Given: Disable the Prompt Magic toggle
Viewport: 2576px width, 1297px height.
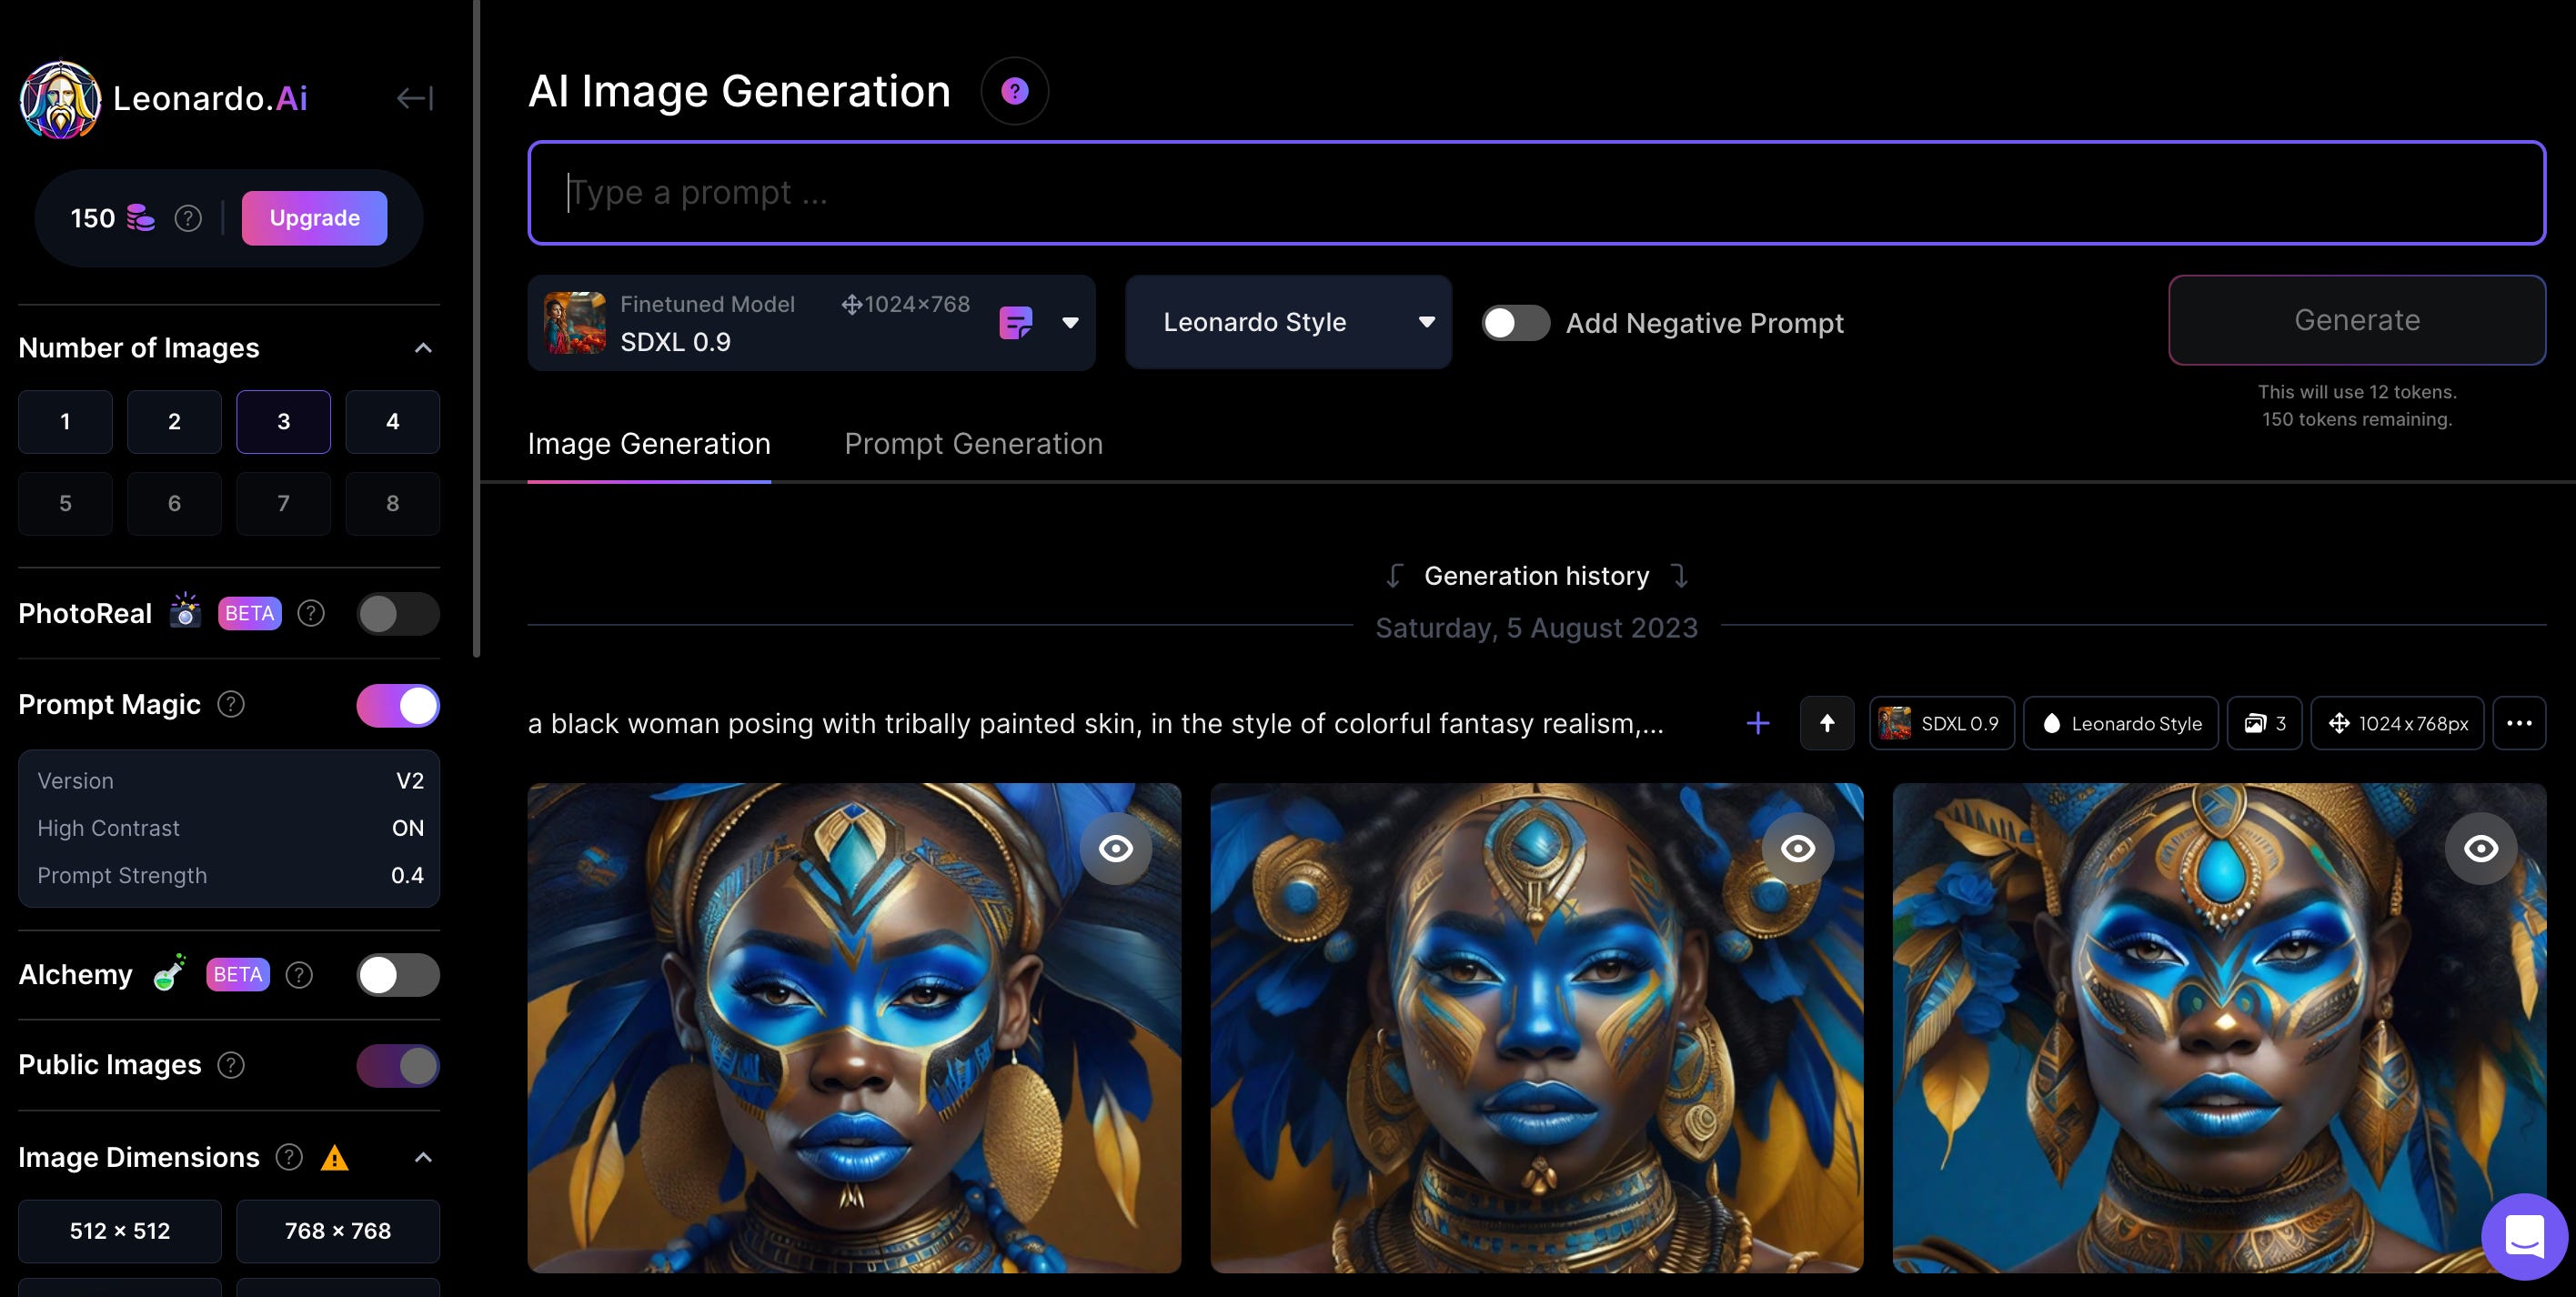Looking at the screenshot, I should point(398,706).
